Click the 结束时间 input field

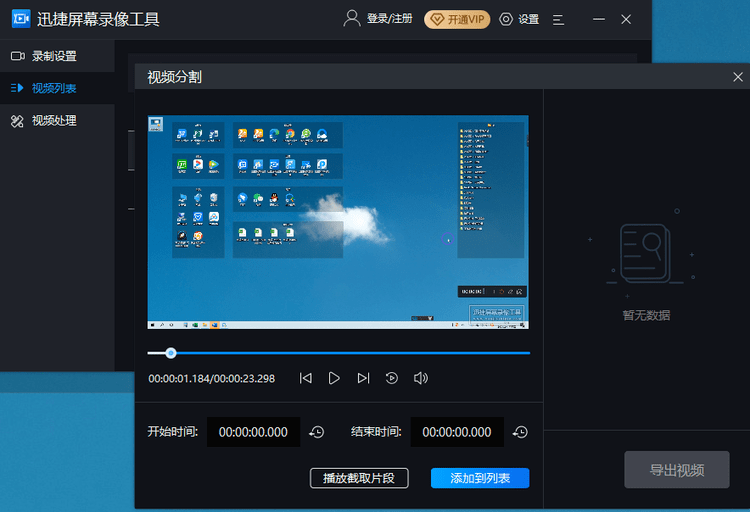[x=457, y=432]
